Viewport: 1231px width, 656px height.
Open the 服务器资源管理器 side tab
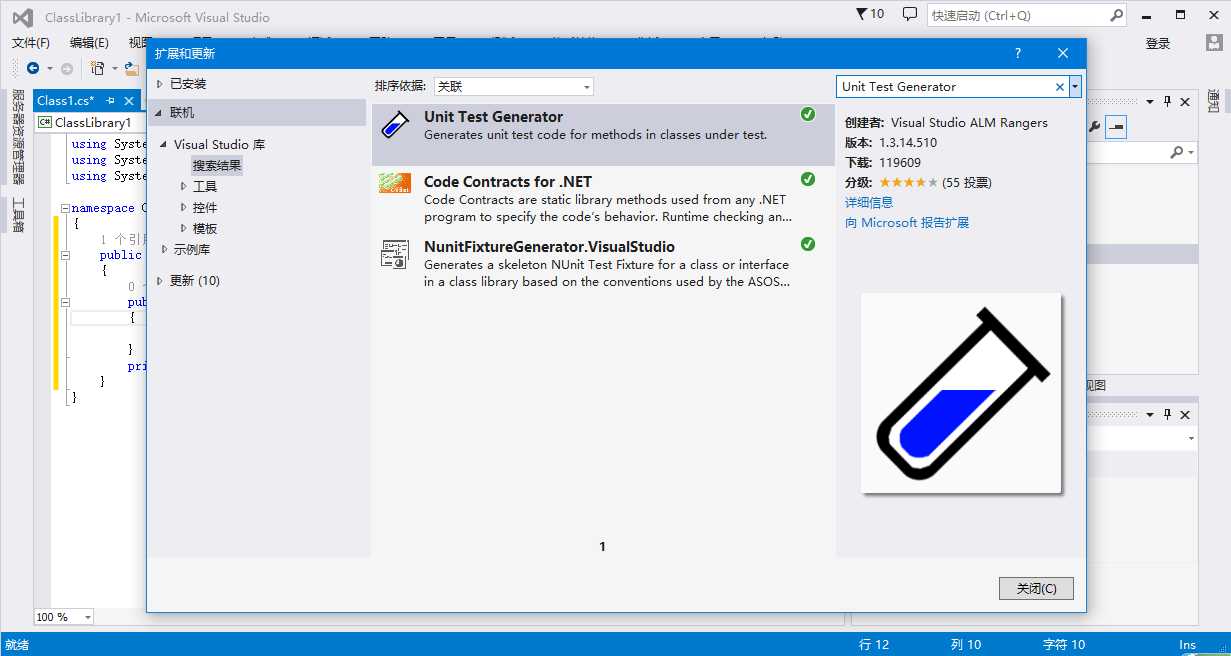tap(18, 137)
